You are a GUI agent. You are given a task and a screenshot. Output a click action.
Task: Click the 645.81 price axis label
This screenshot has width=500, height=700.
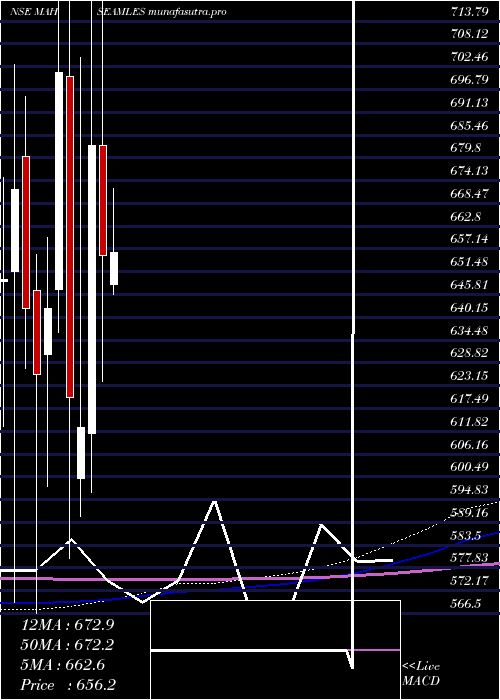pyautogui.click(x=470, y=285)
